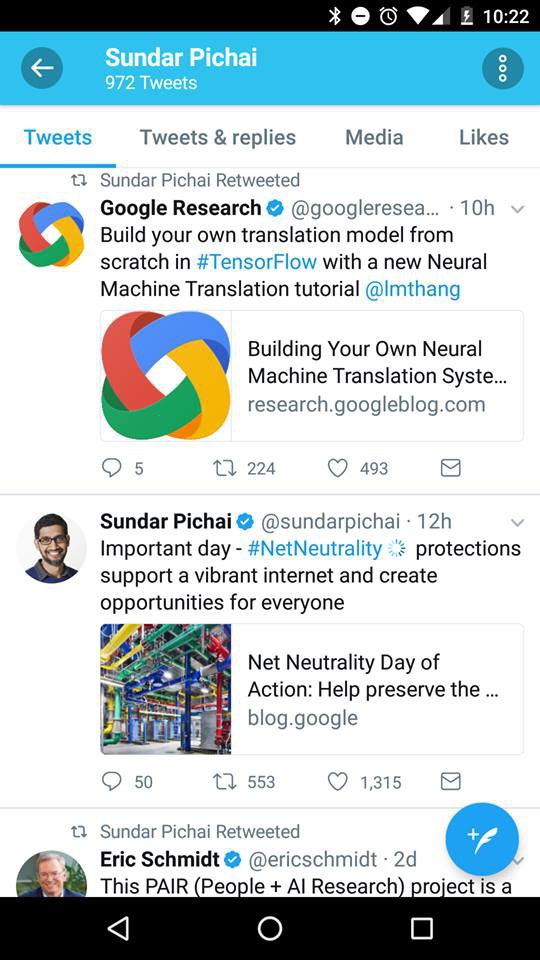Expand the Google Research tweet options chevron

[x=517, y=209]
